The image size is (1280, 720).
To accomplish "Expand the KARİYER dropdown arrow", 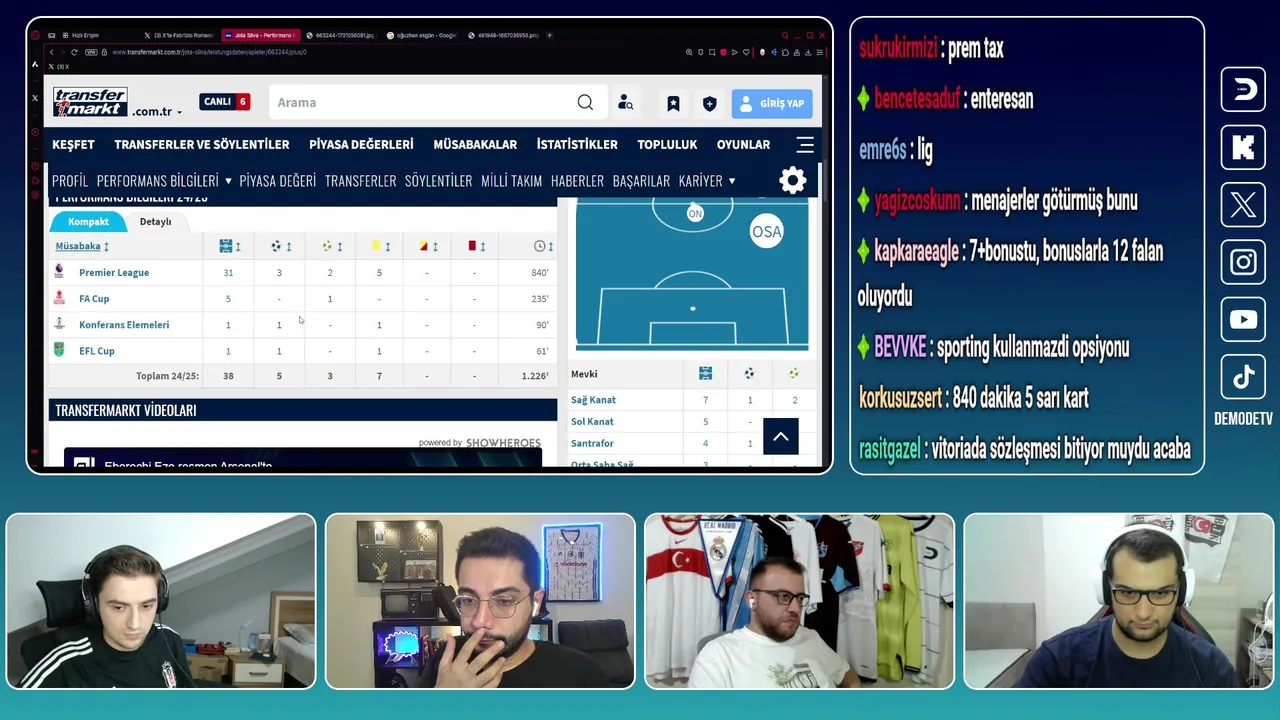I will [732, 181].
